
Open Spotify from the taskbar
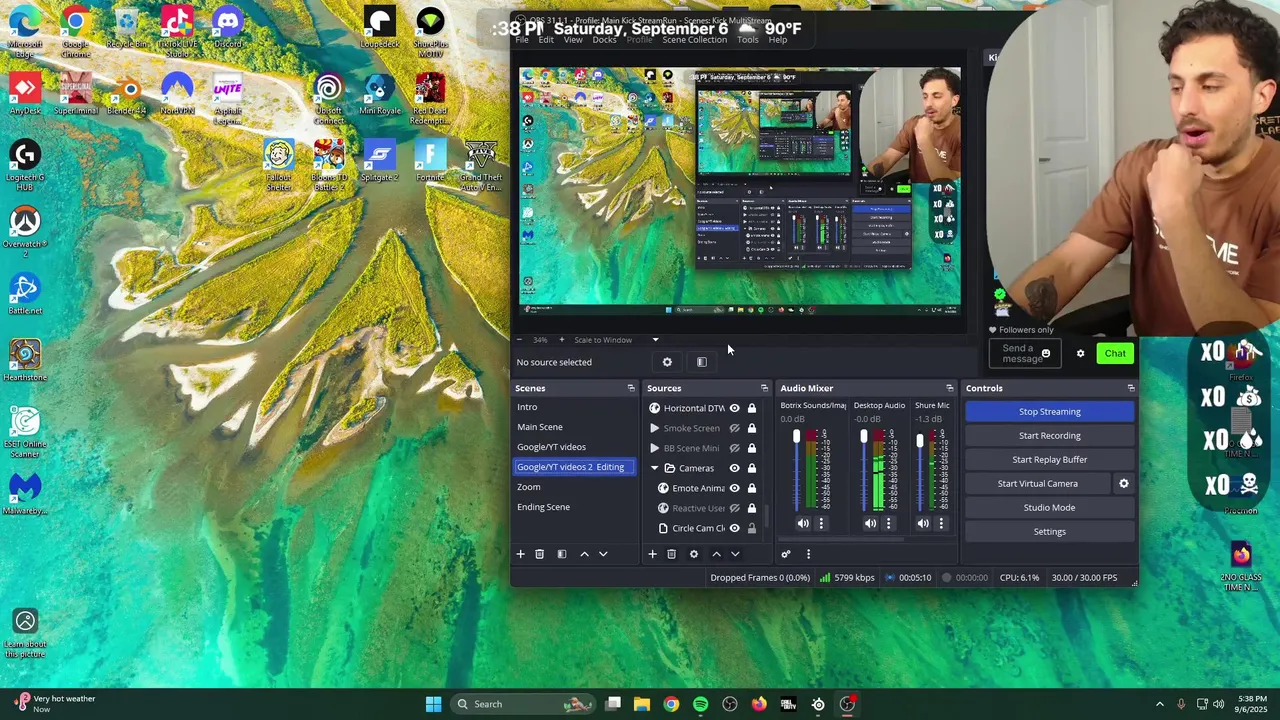700,704
